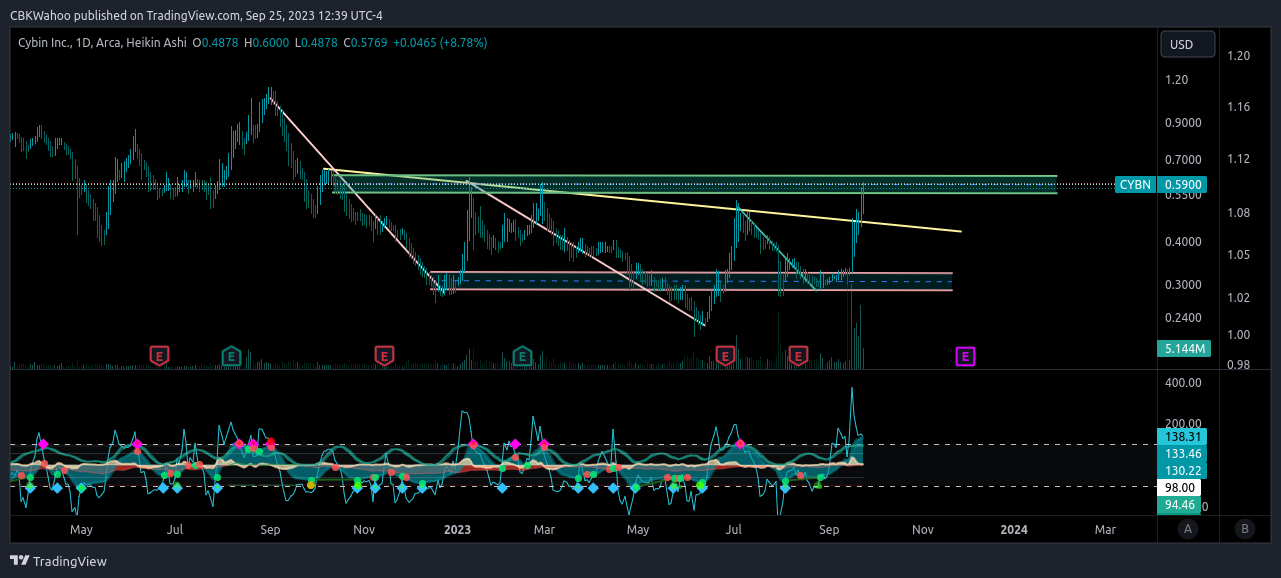This screenshot has width=1281, height=578.
Task: Click the Cybin Inc. chart title
Action: click(x=46, y=43)
